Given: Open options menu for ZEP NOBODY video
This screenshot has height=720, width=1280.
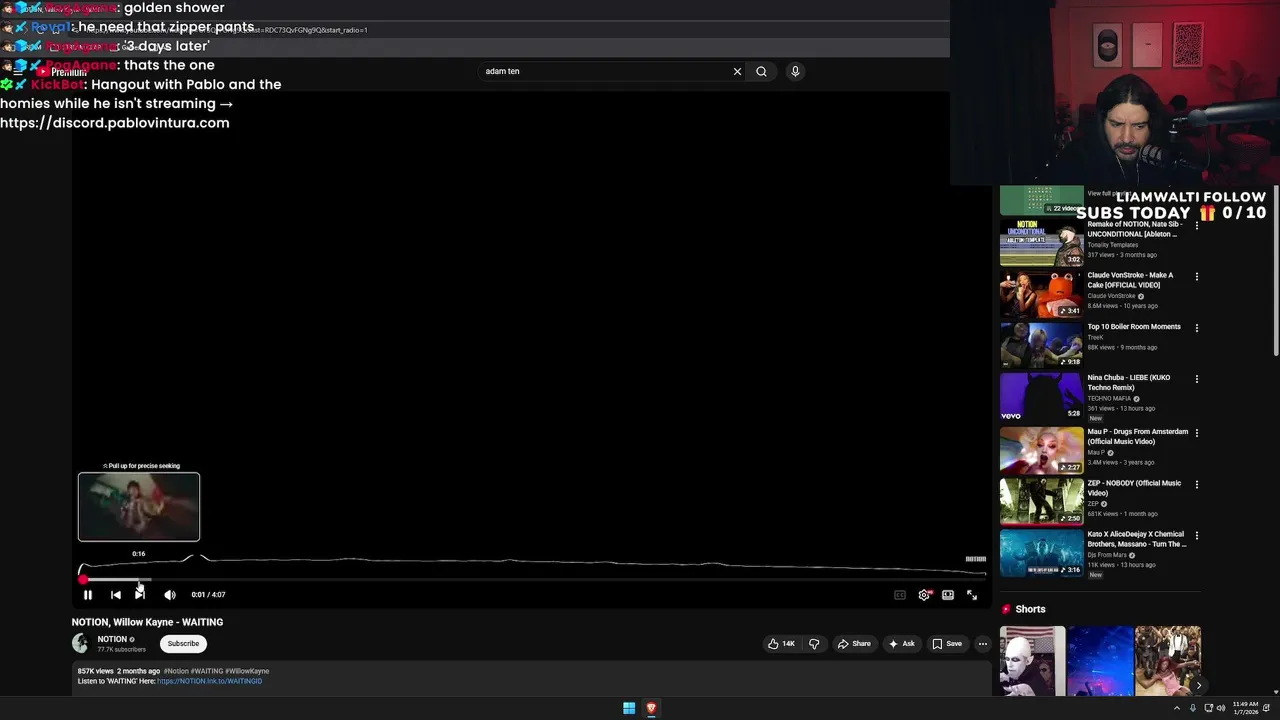Looking at the screenshot, I should point(1196,484).
